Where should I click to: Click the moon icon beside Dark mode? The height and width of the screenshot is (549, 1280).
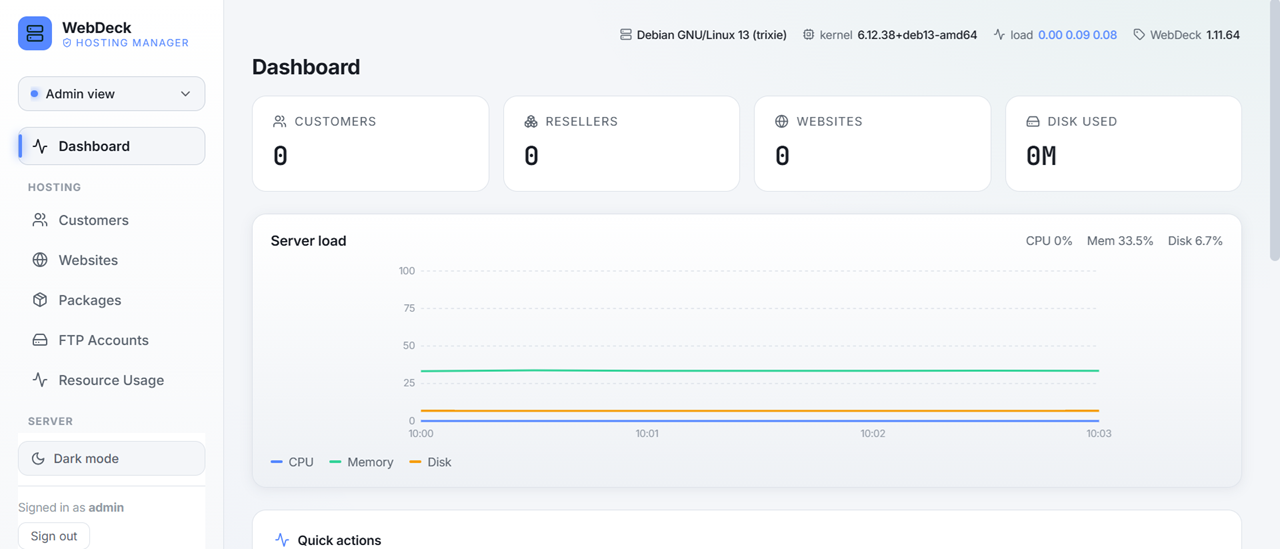38,458
